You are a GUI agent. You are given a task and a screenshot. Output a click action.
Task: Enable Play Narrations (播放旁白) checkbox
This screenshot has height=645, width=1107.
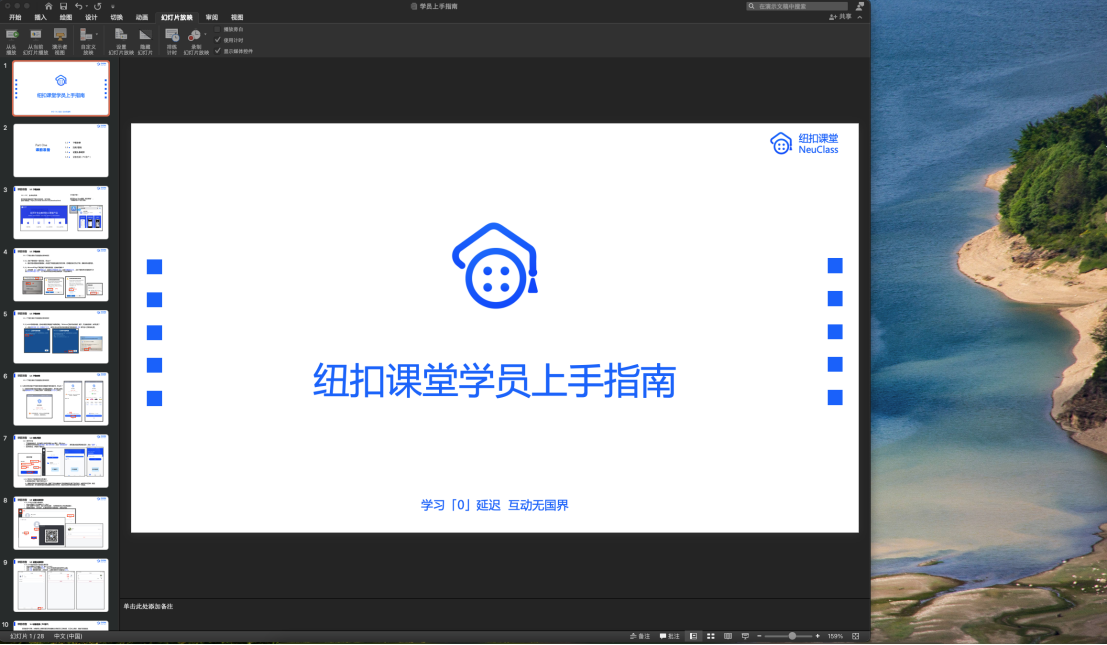(x=217, y=29)
